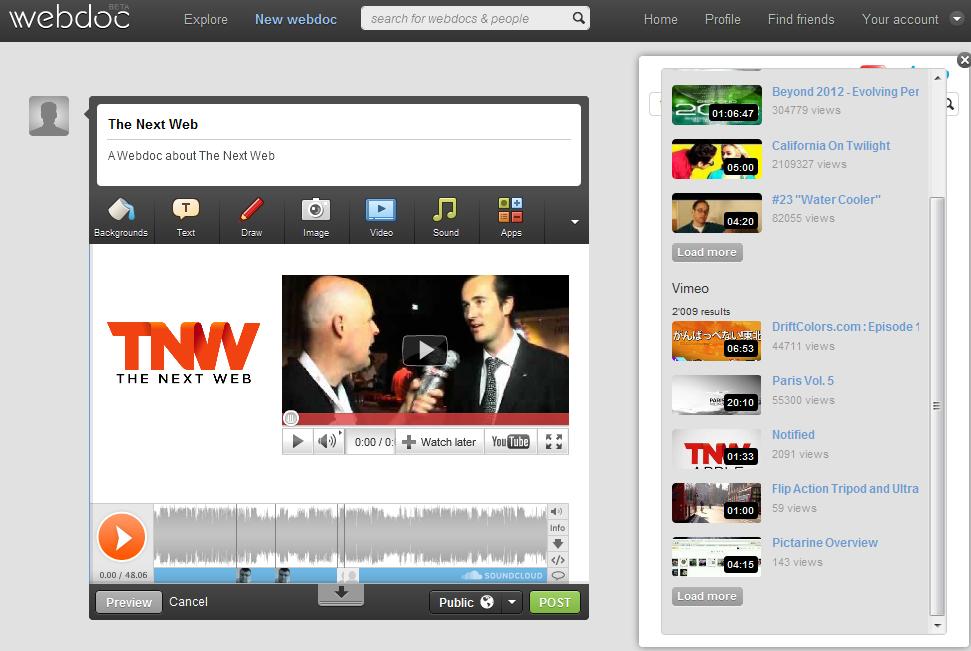Close the video search panel
Image resolution: width=971 pixels, height=651 pixels.
click(964, 60)
